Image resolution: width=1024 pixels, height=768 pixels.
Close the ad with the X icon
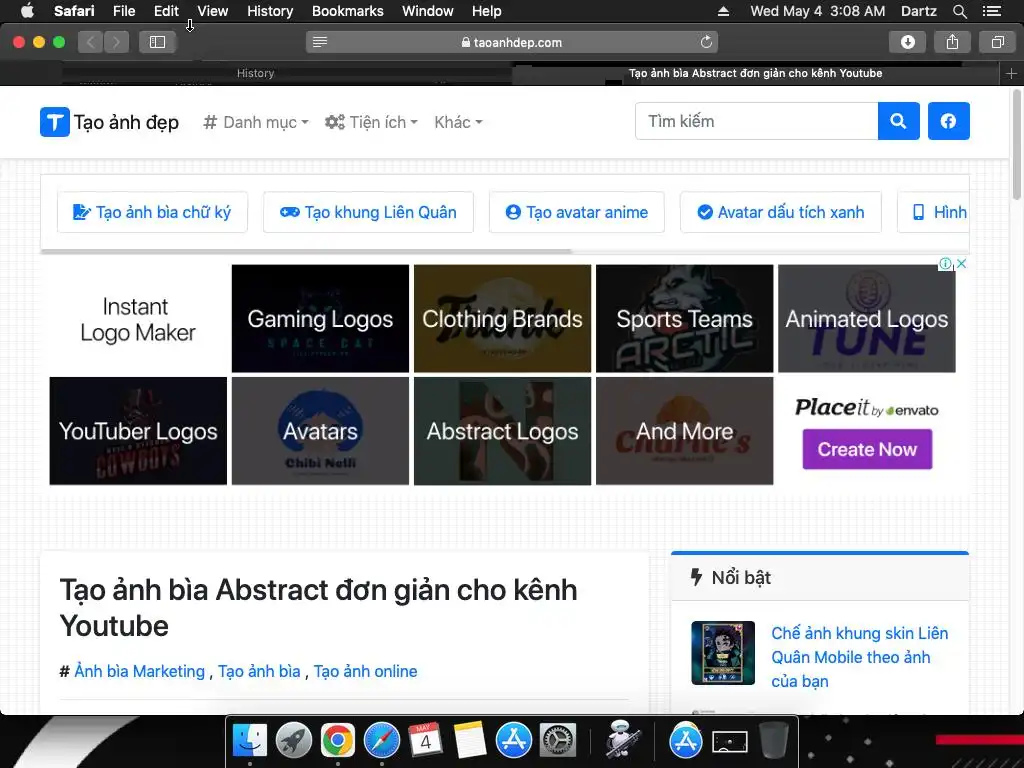(x=961, y=263)
